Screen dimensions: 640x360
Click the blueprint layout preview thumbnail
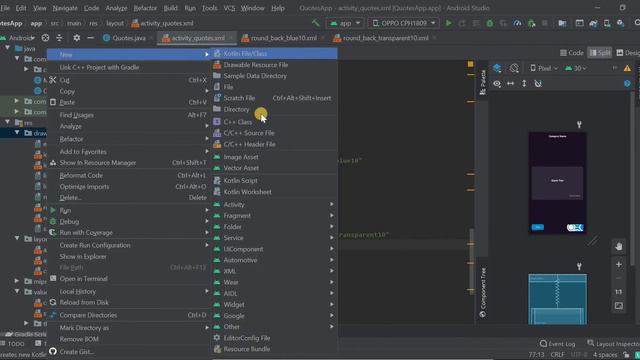(557, 299)
